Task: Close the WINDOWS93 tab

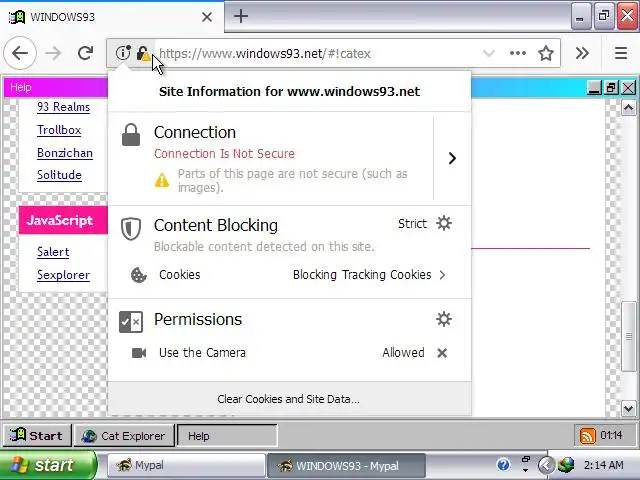Action: pyautogui.click(x=207, y=17)
